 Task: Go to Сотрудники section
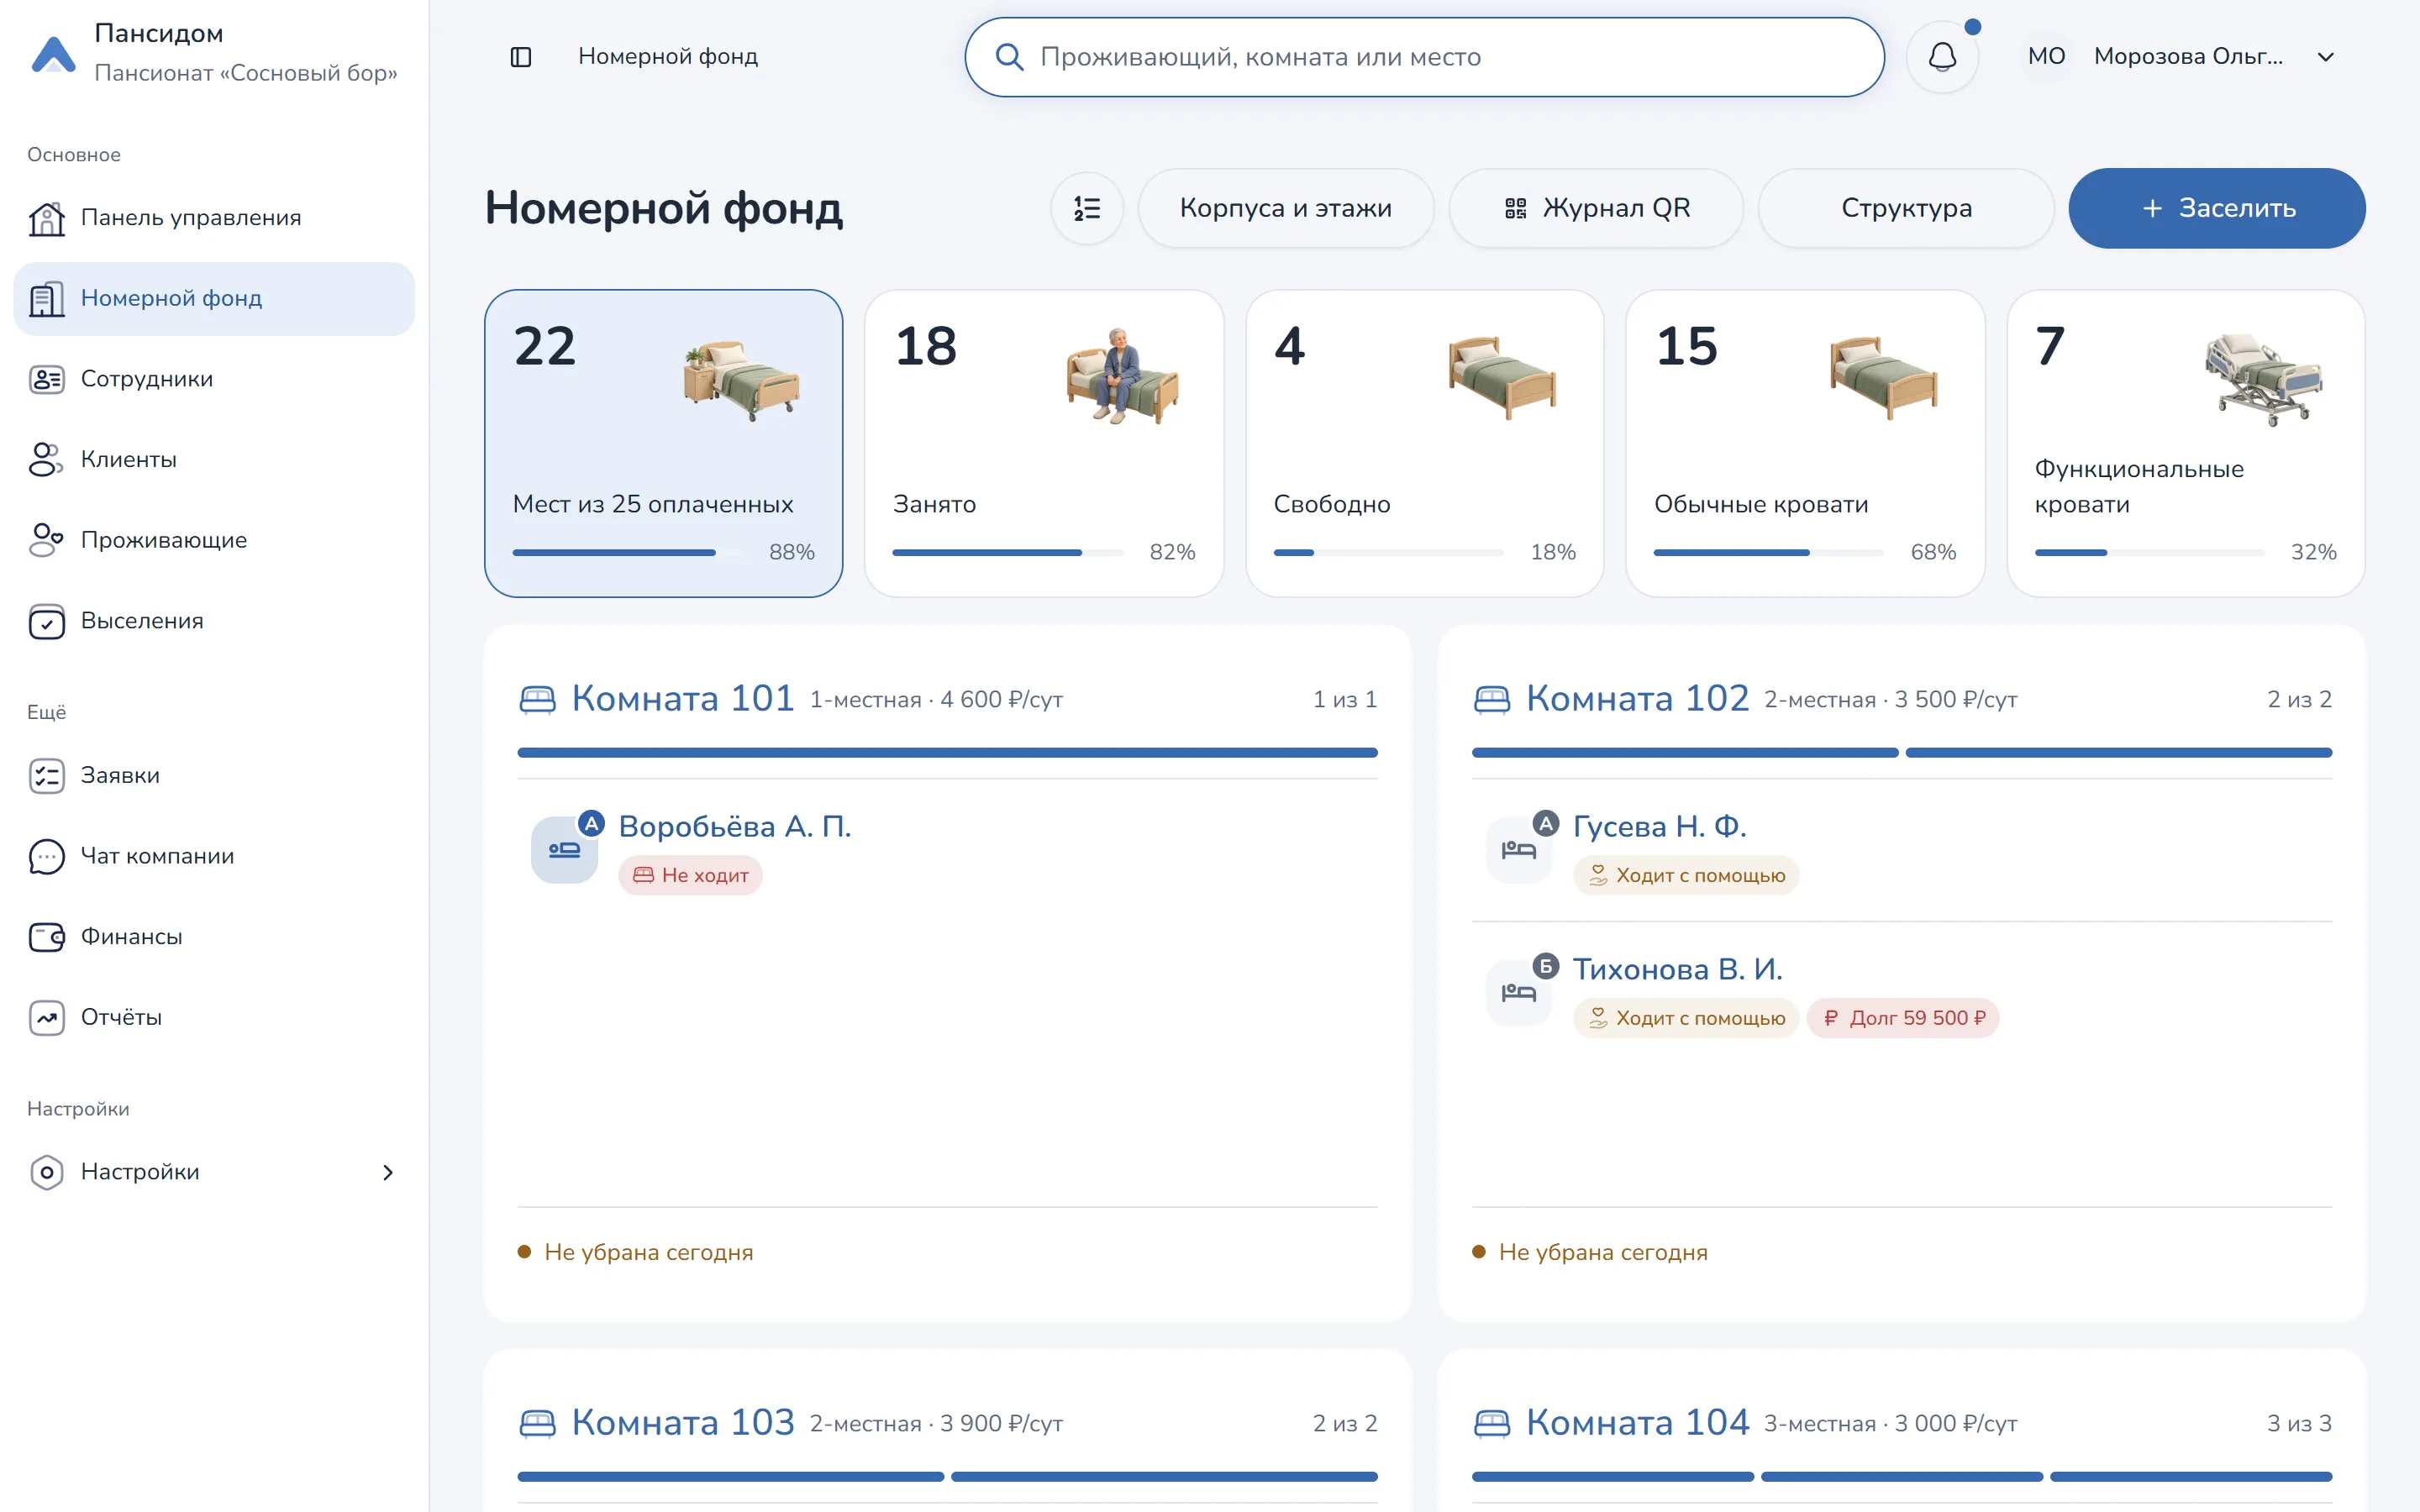(214, 379)
